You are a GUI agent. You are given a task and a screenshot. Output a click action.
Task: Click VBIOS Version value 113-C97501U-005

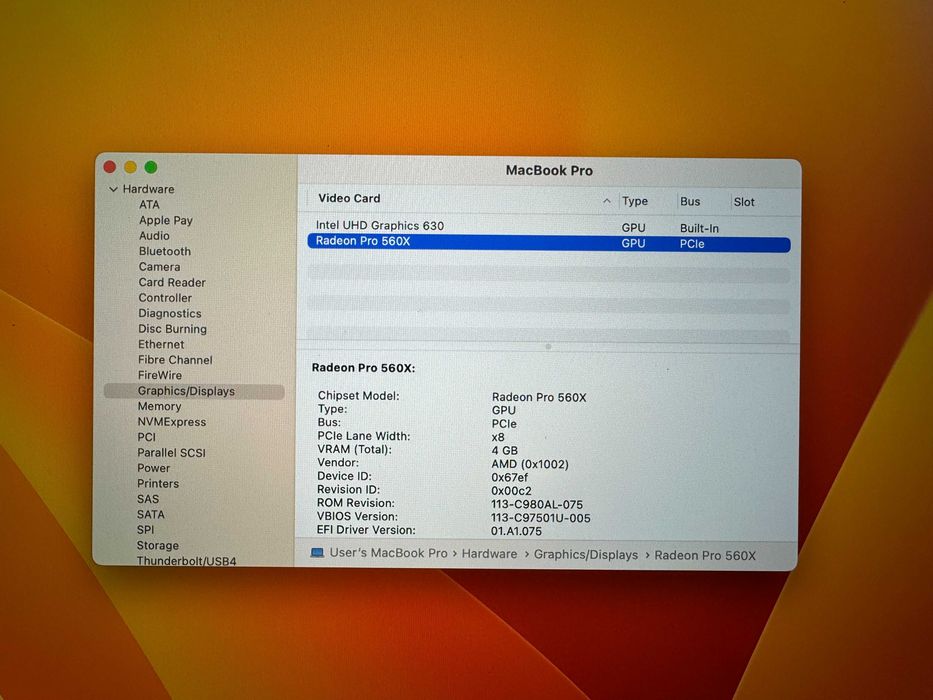541,518
